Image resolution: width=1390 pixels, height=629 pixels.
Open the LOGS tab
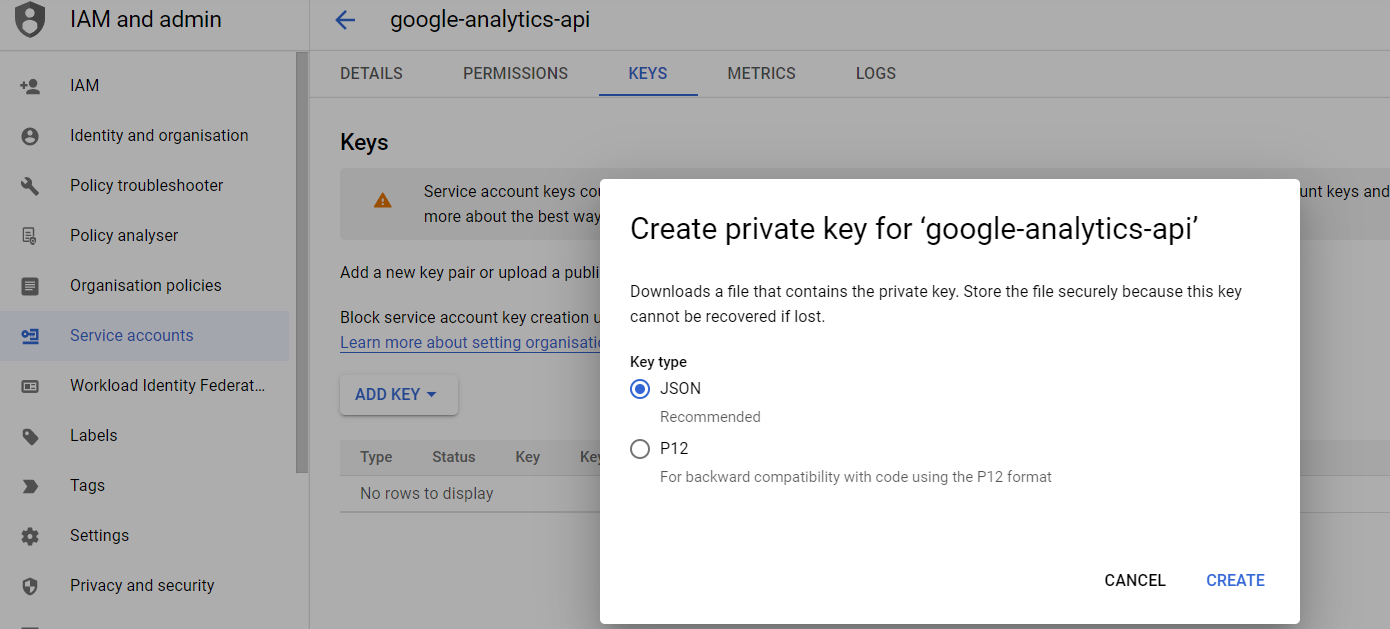(876, 74)
